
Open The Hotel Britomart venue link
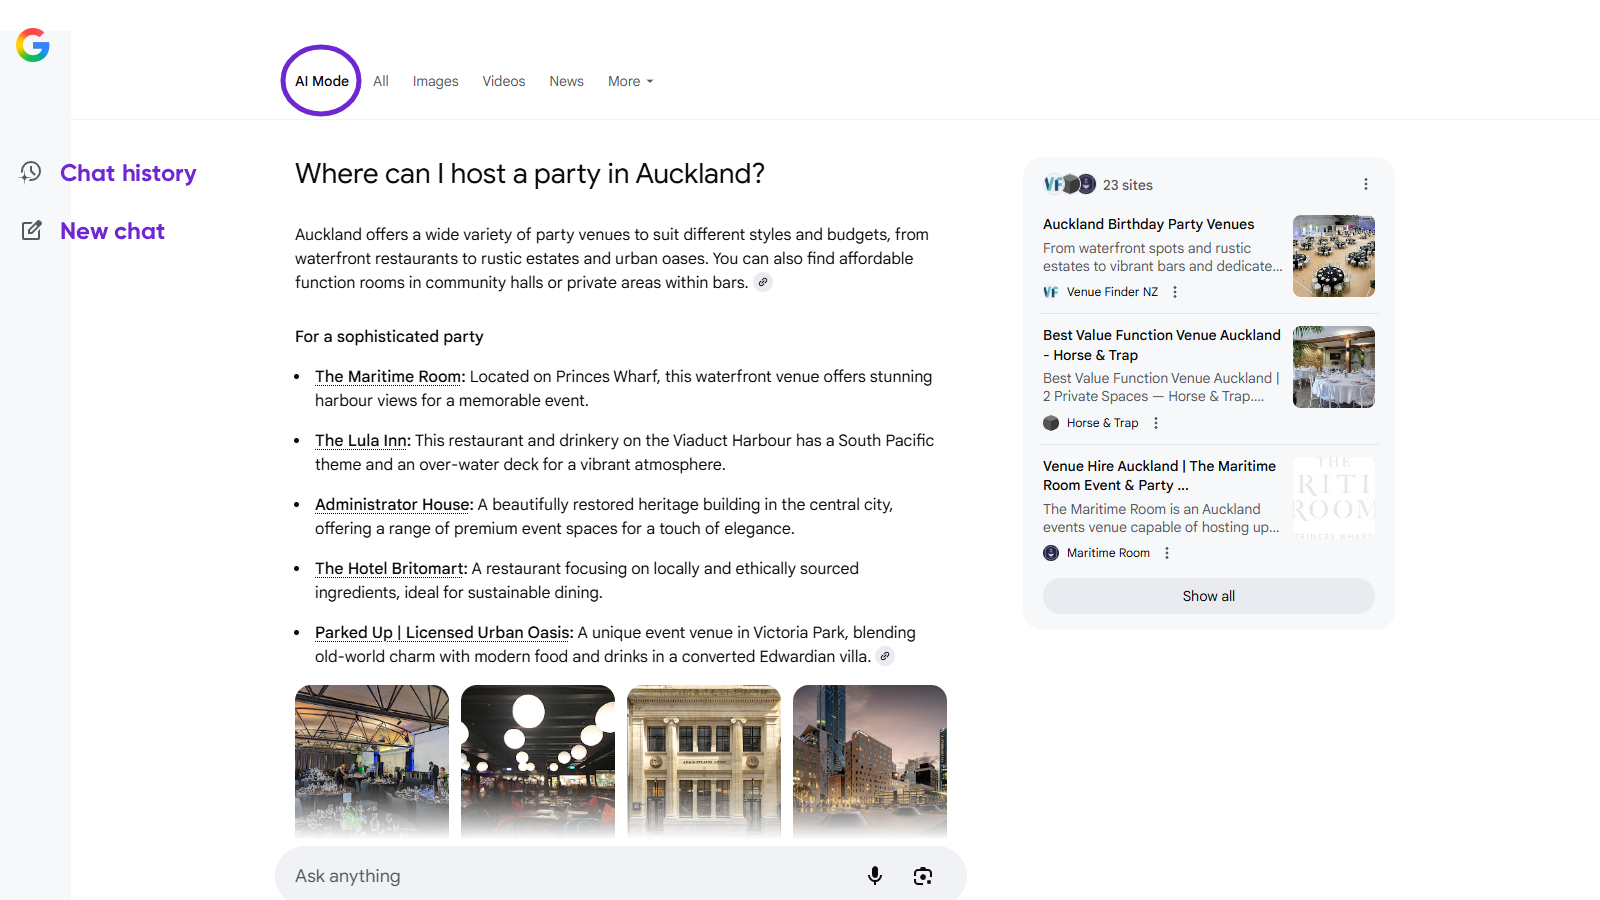coord(390,568)
